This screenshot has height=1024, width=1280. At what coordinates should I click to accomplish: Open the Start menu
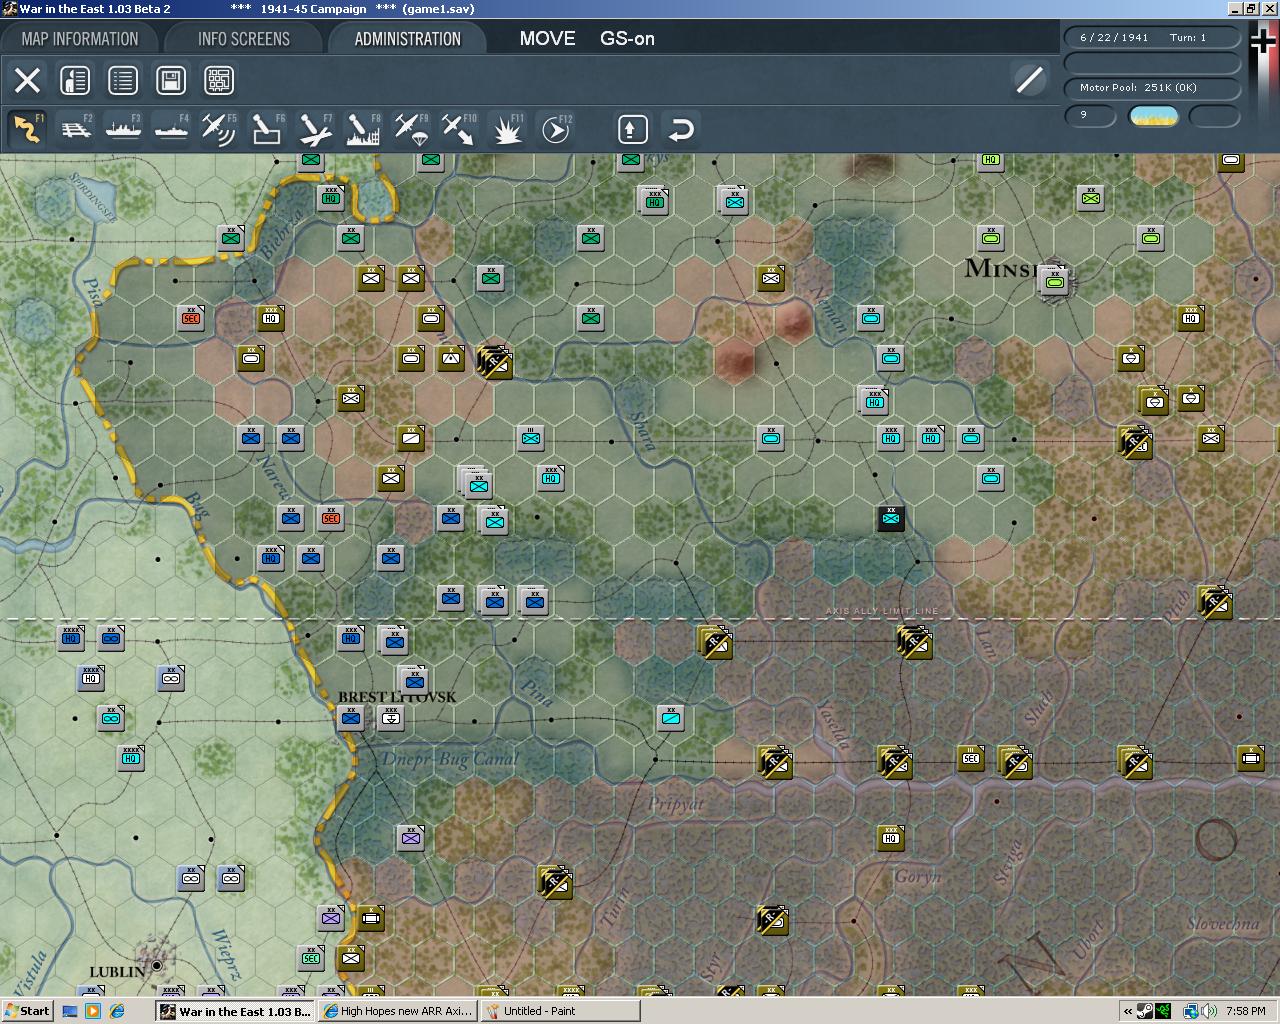(27, 1011)
